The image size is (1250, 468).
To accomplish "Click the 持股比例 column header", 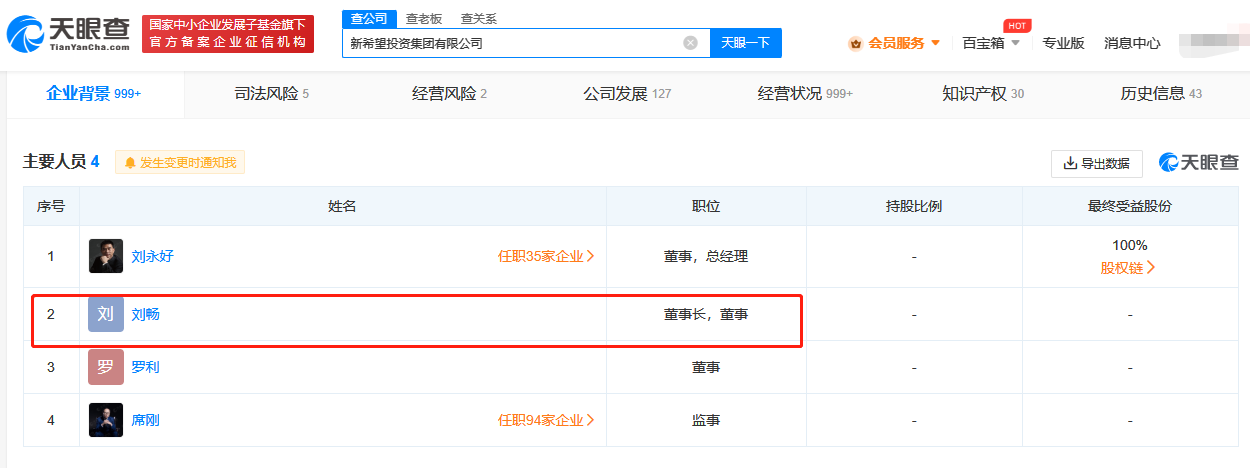I will [914, 206].
